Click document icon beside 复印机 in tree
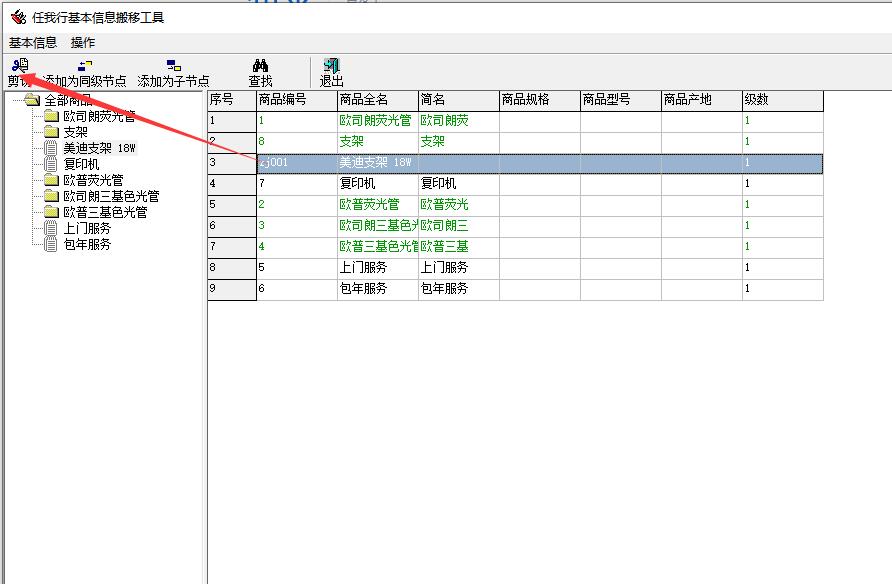The height and width of the screenshot is (584, 892). click(x=51, y=164)
